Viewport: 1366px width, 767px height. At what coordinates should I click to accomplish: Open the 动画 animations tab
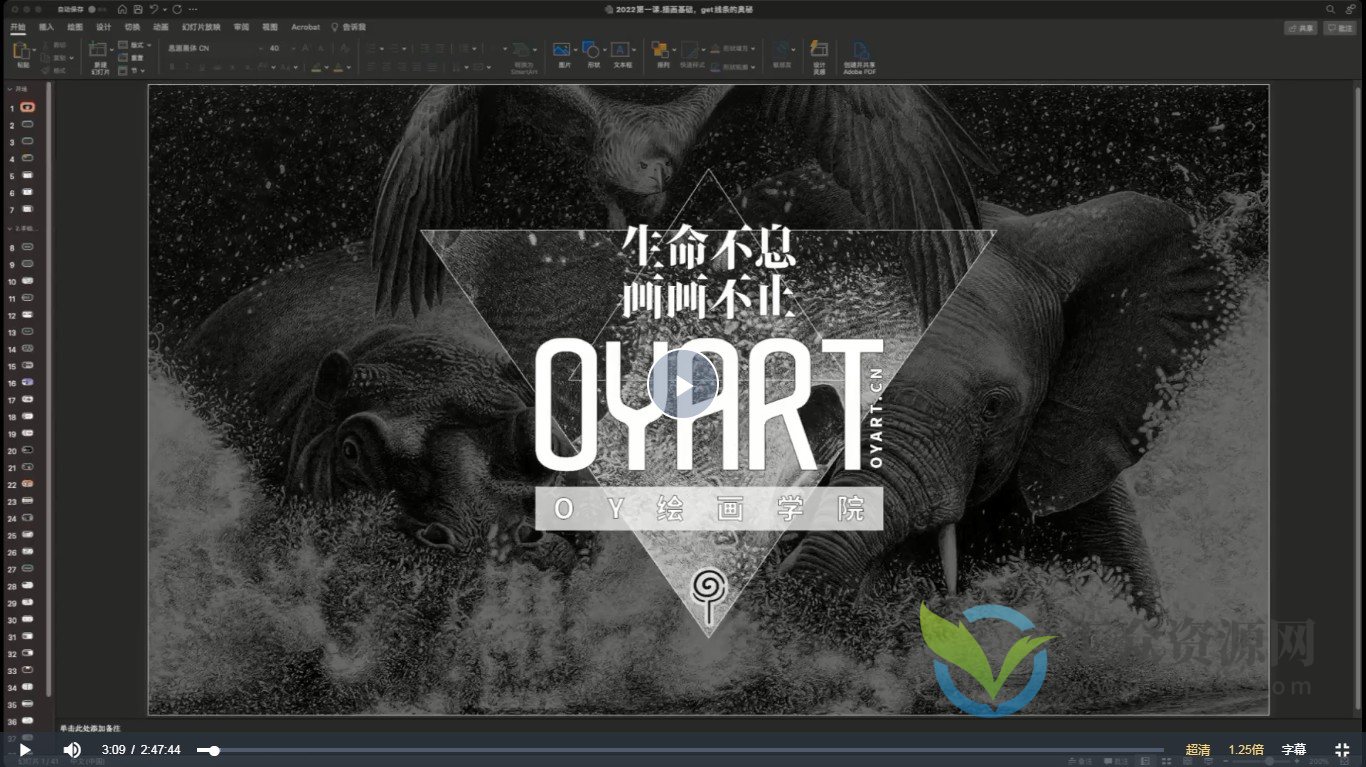pyautogui.click(x=161, y=27)
